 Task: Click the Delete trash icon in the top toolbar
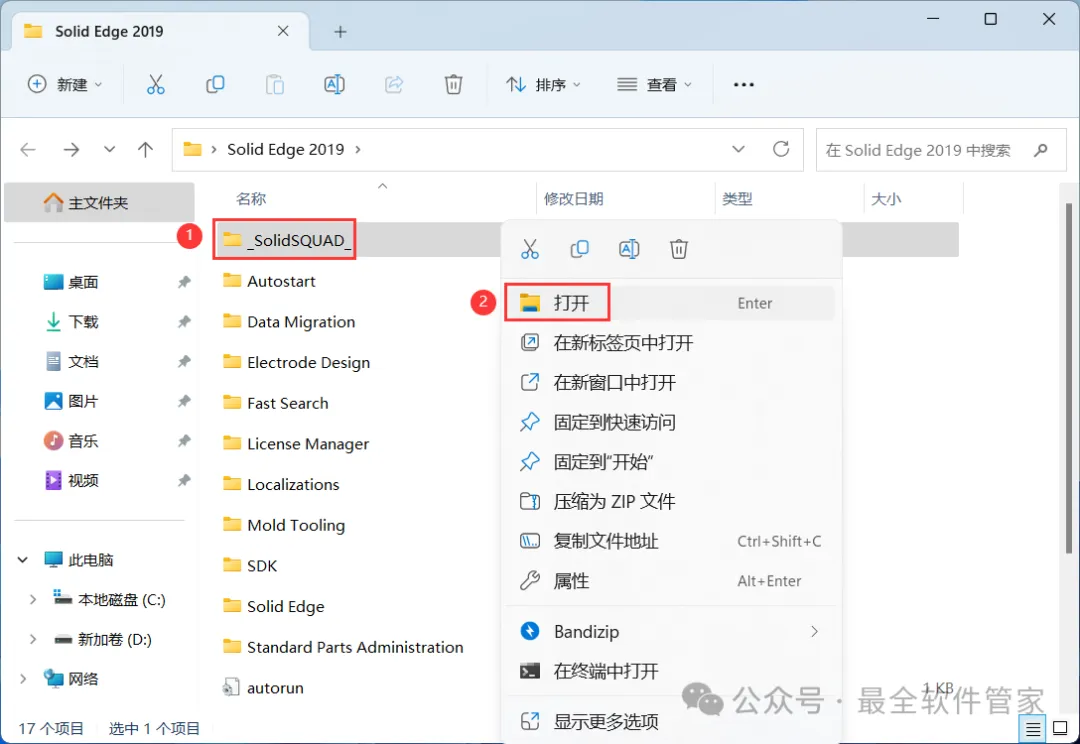(453, 85)
